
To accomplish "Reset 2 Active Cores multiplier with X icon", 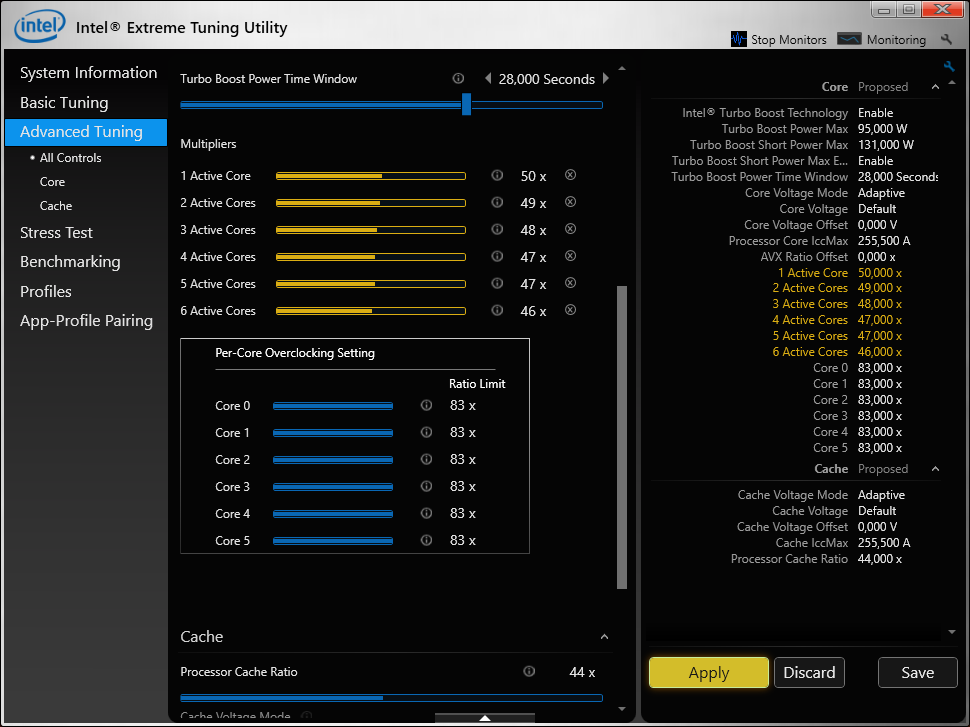I will 570,202.
